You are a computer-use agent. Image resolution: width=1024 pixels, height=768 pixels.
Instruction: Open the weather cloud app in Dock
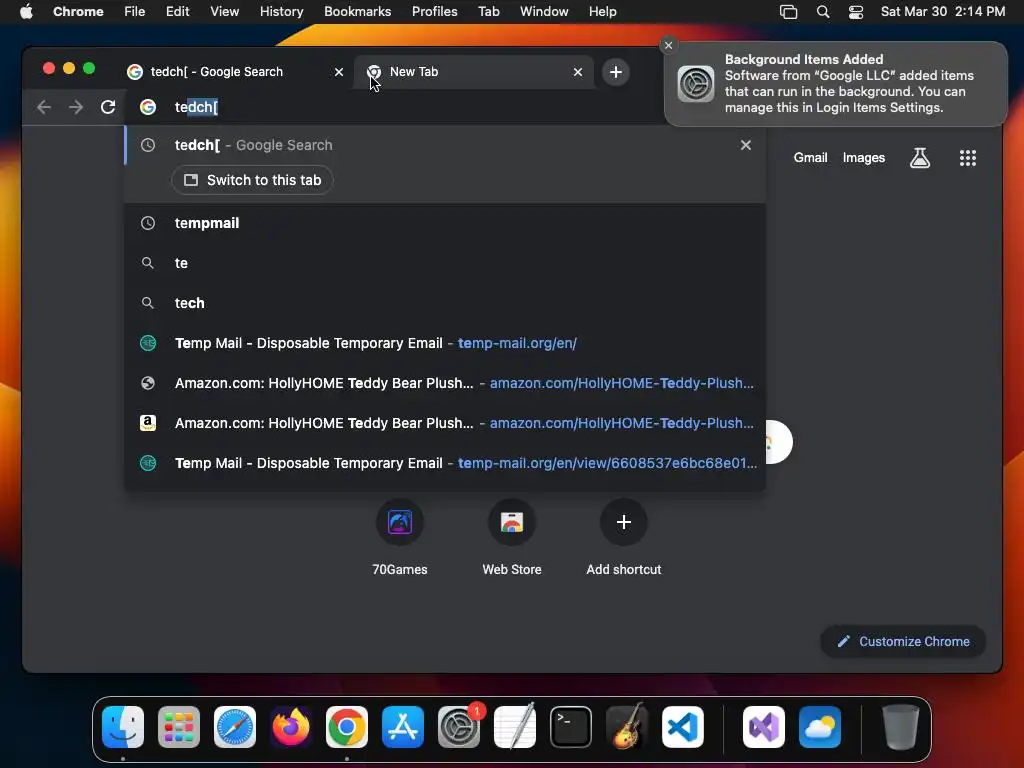click(x=820, y=727)
